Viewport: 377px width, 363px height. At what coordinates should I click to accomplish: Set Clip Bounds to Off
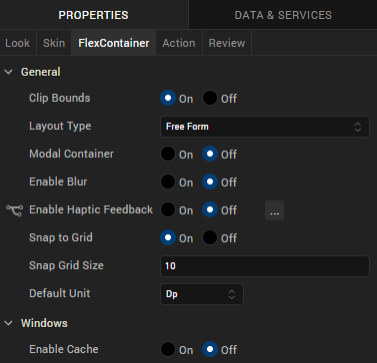point(210,98)
